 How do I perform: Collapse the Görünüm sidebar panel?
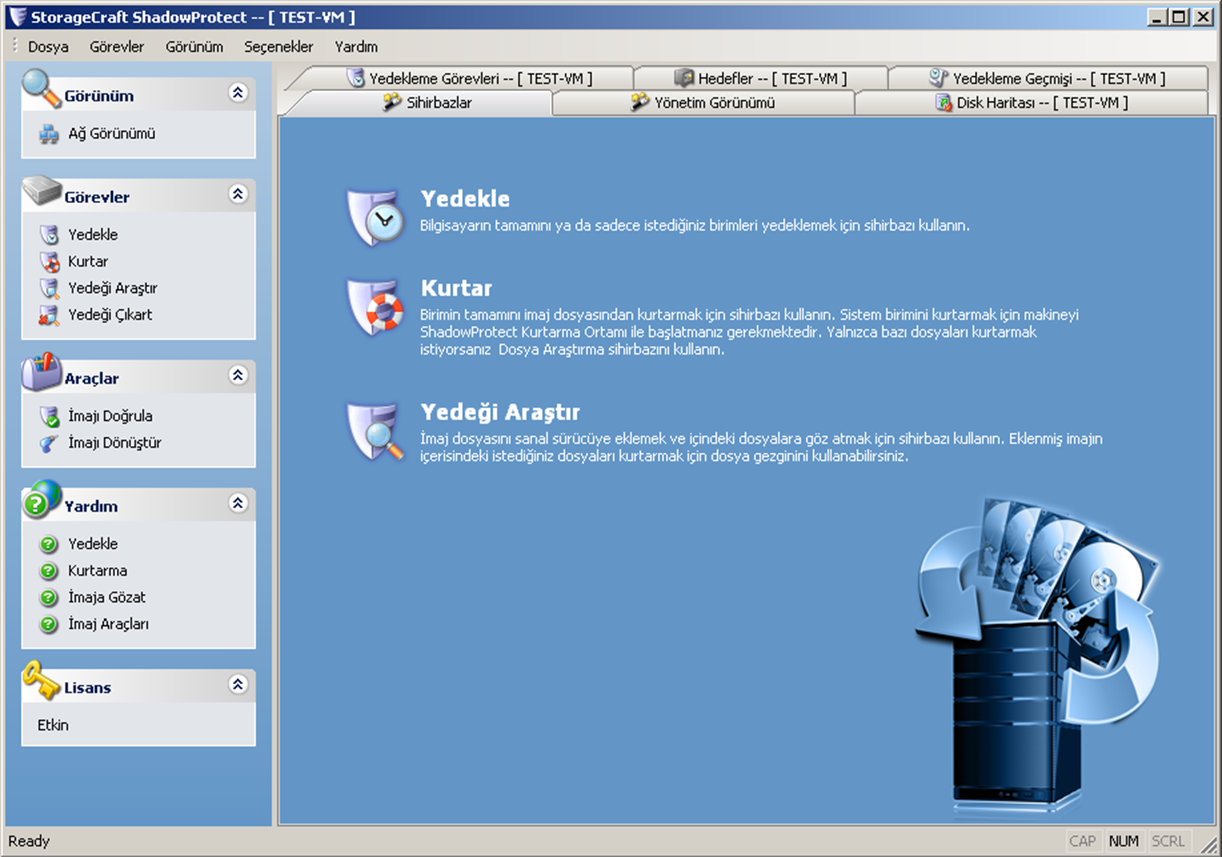point(238,93)
